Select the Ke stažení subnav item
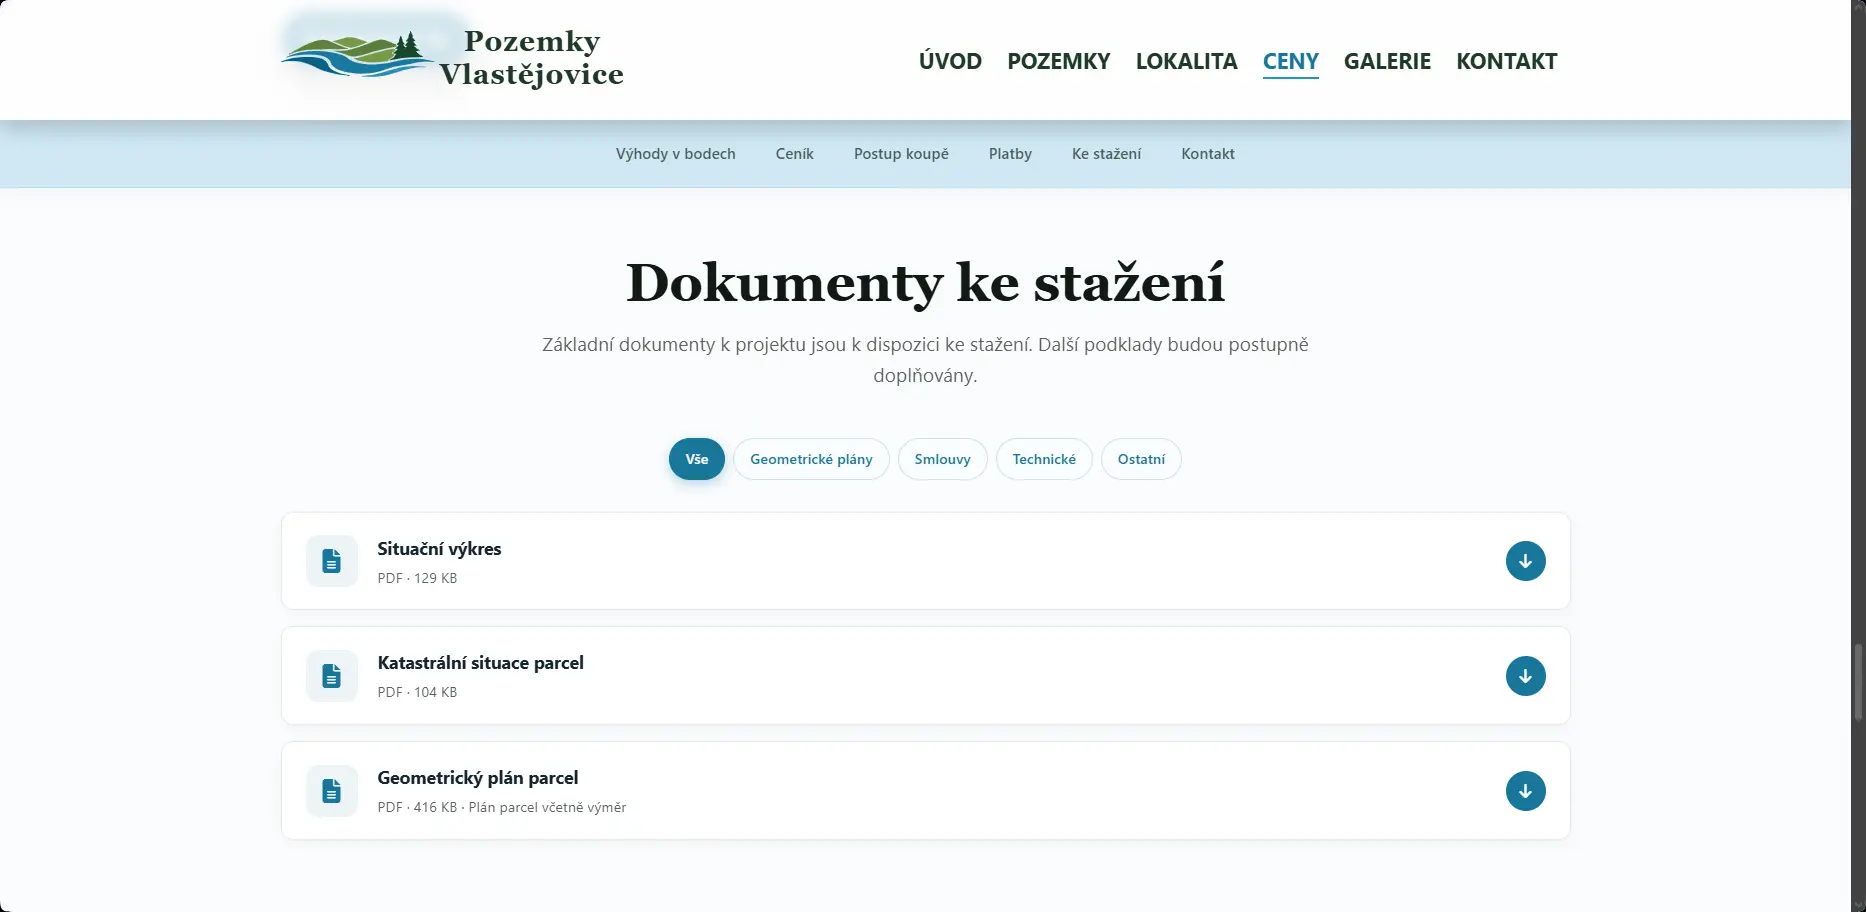 click(x=1106, y=154)
